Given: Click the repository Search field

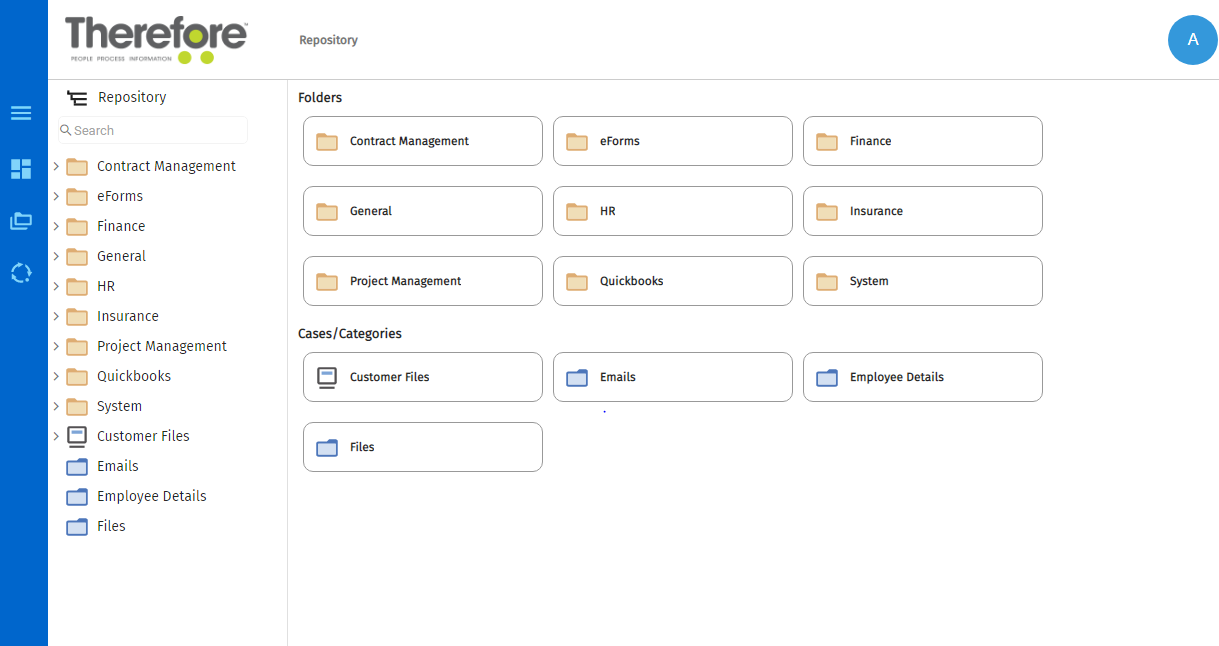Looking at the screenshot, I should [155, 130].
